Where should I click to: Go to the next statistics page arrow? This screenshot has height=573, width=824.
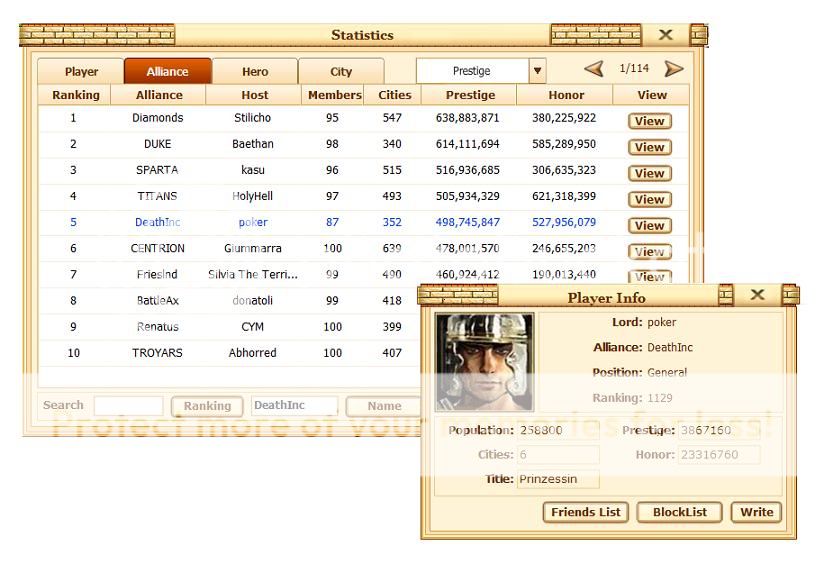click(674, 69)
